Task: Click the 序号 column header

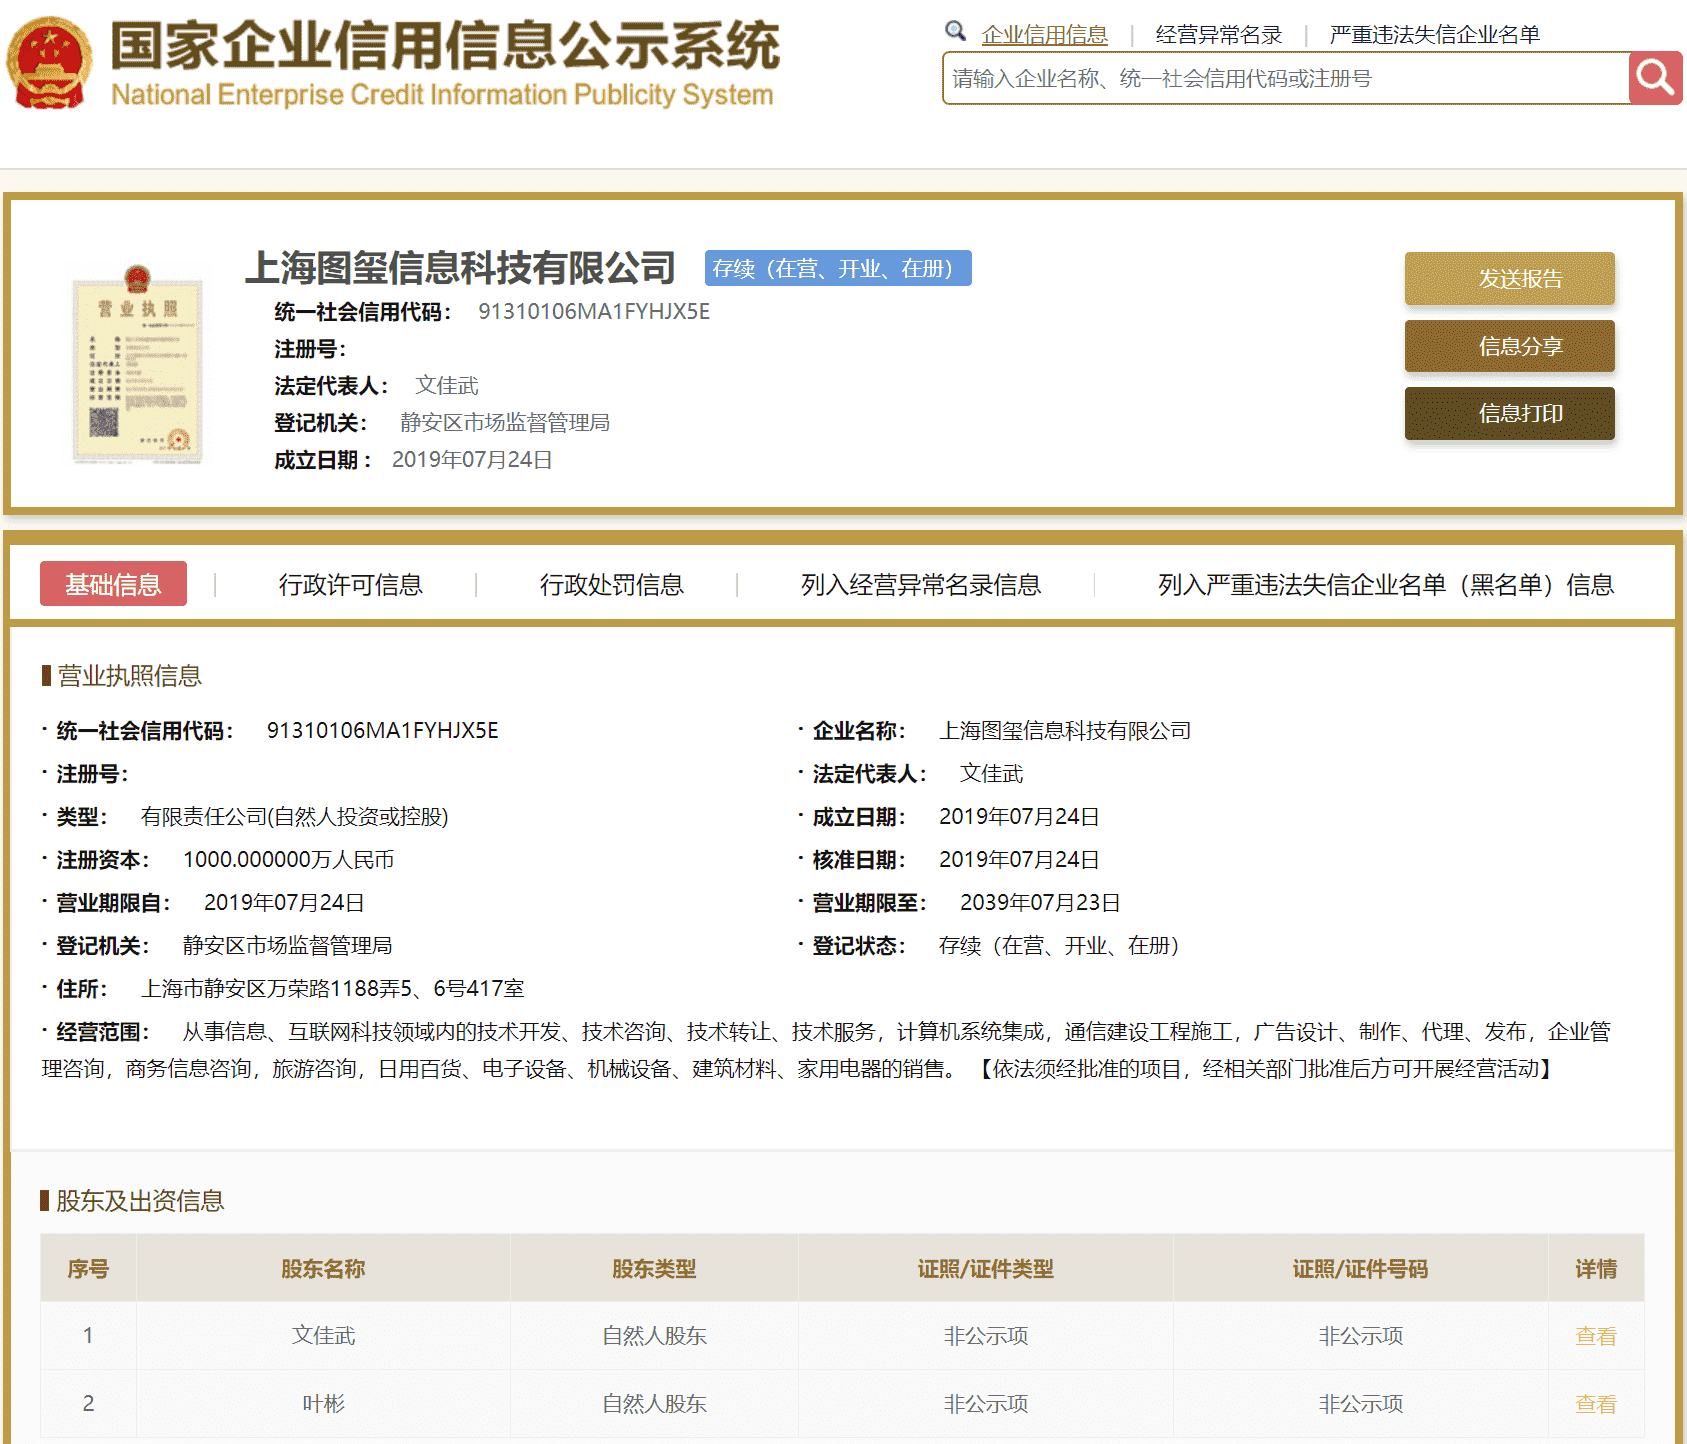Action: (88, 1269)
